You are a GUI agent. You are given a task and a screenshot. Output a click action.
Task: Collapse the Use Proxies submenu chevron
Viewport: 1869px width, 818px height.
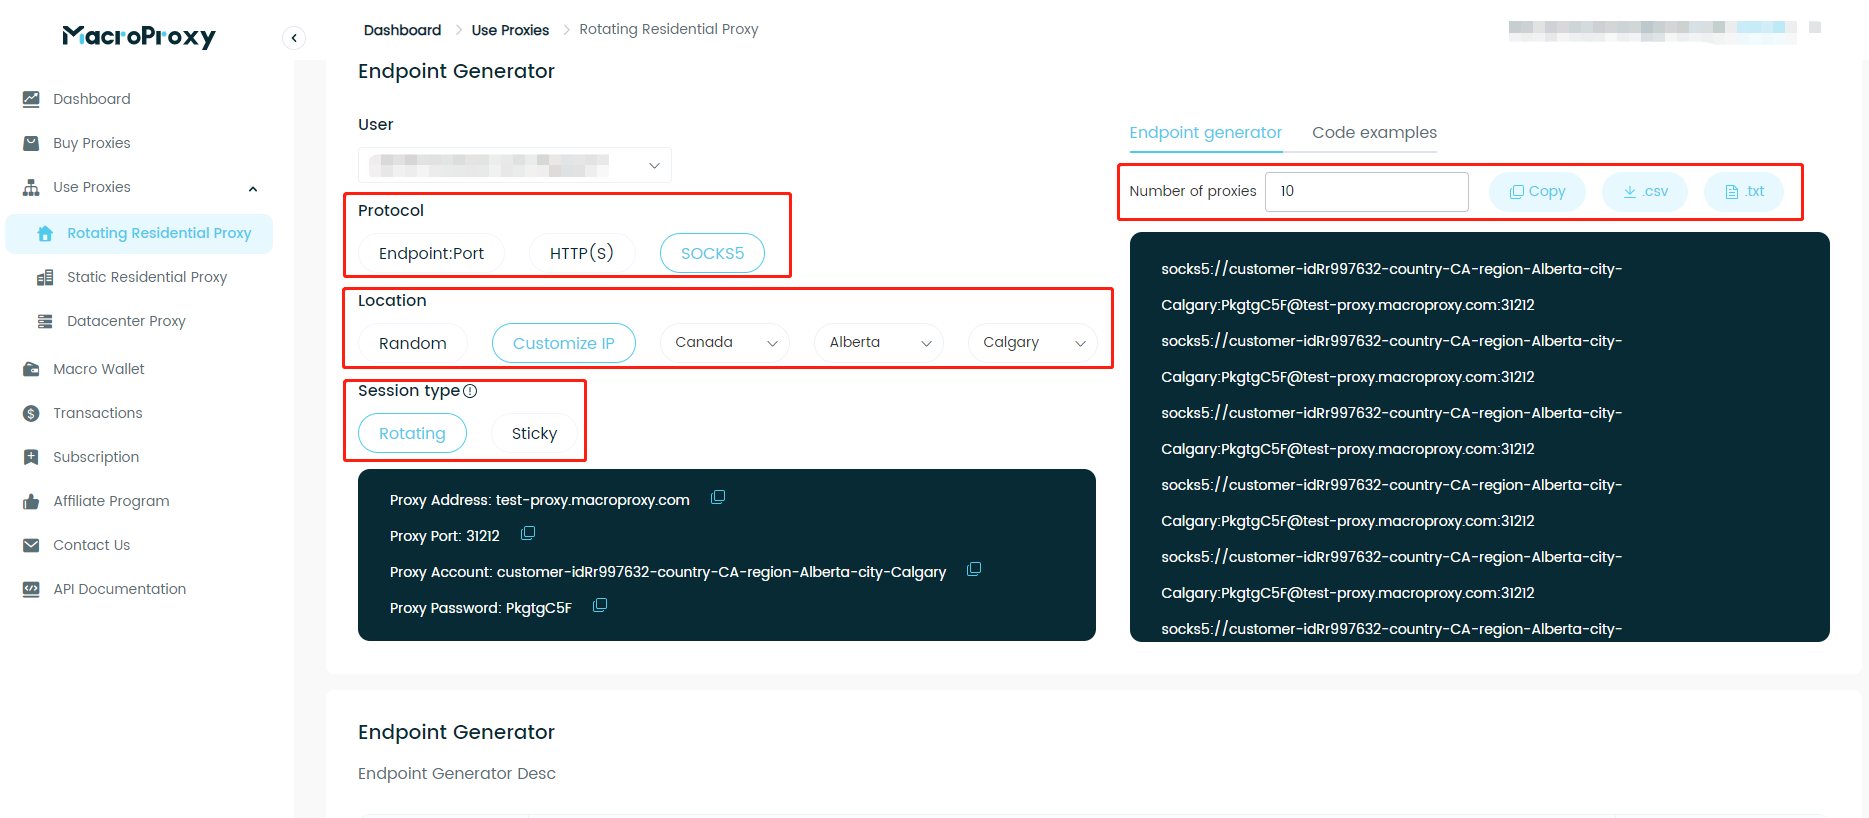pos(253,188)
